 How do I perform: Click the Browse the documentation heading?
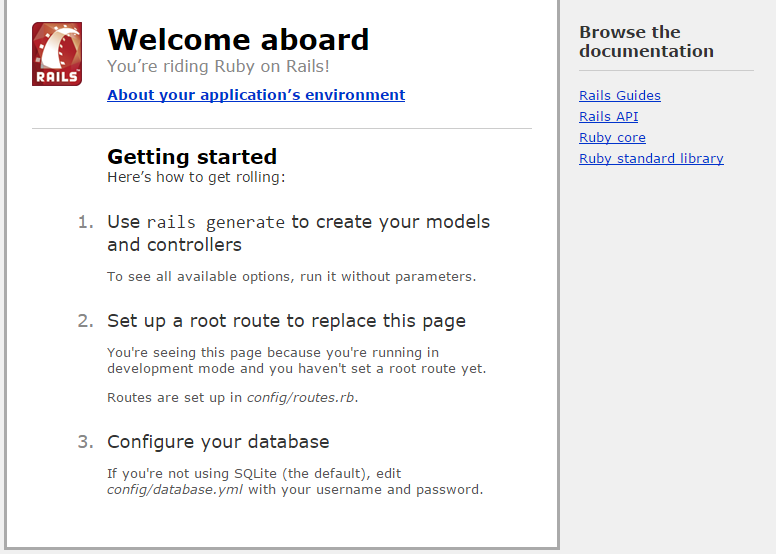[x=646, y=42]
